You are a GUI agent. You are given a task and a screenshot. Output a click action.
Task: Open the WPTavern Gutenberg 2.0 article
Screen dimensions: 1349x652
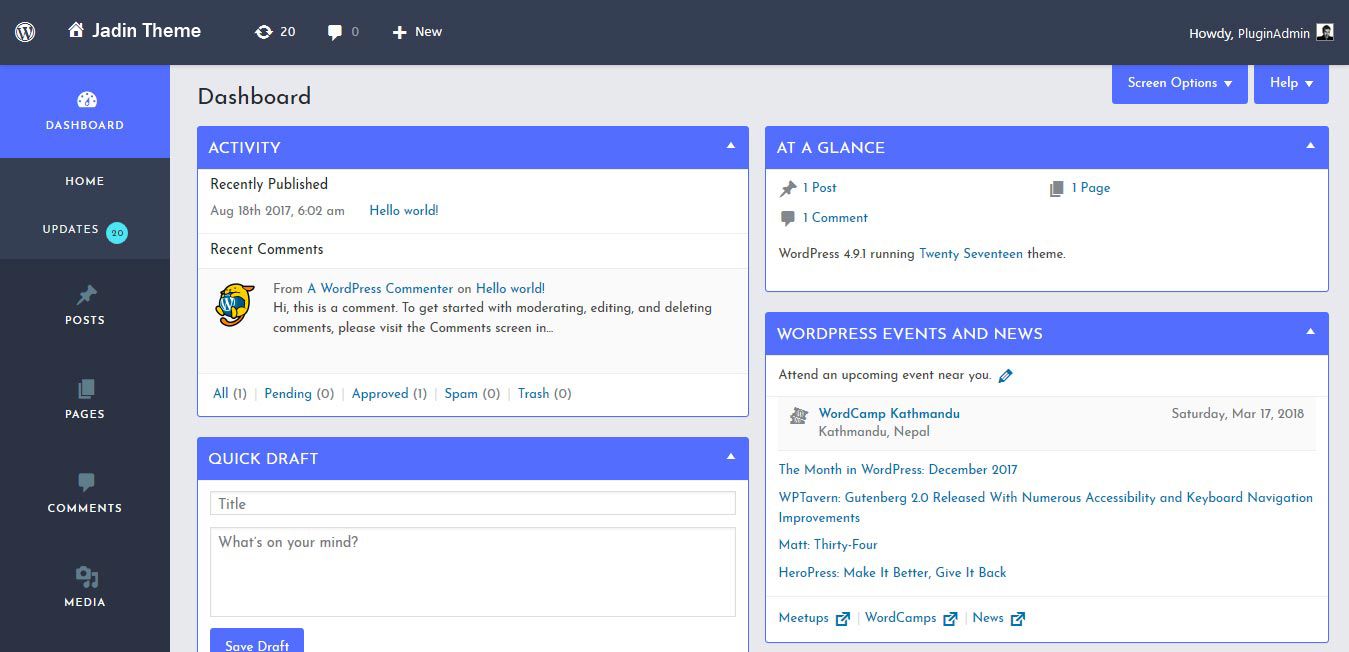[1046, 508]
